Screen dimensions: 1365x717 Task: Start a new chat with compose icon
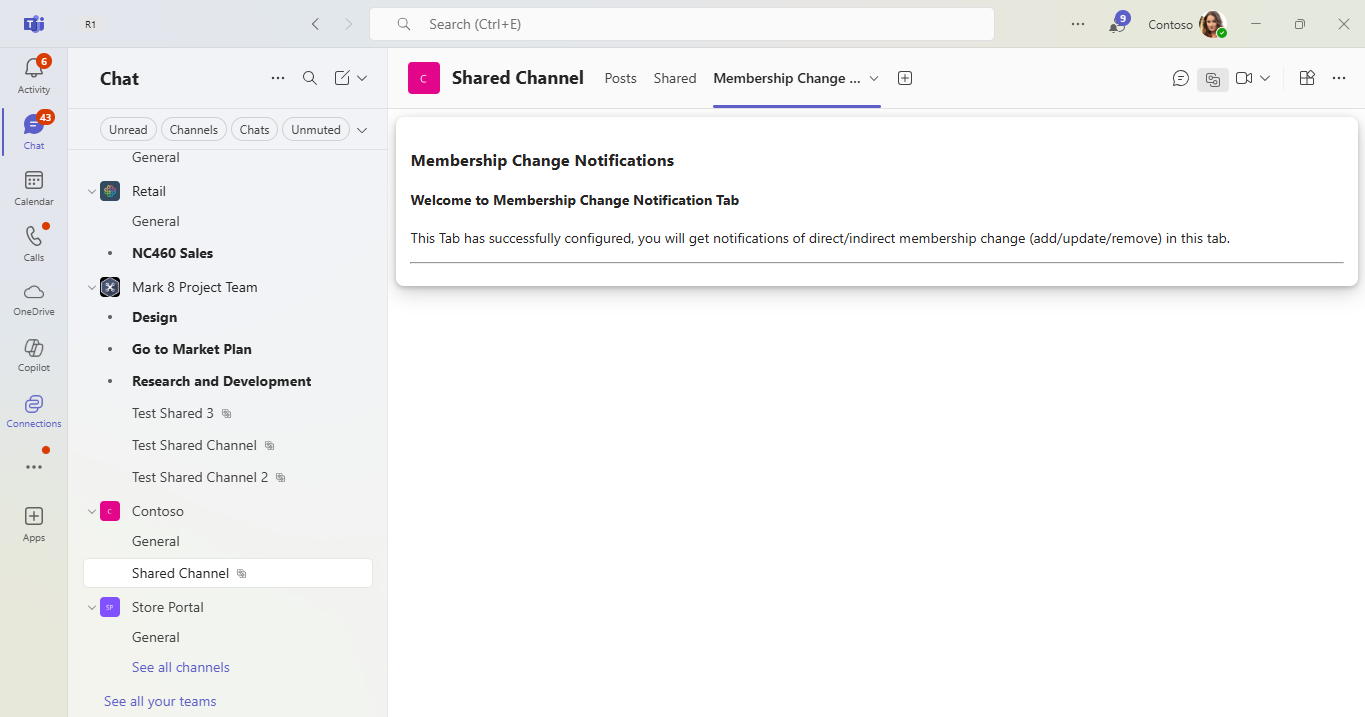point(342,78)
